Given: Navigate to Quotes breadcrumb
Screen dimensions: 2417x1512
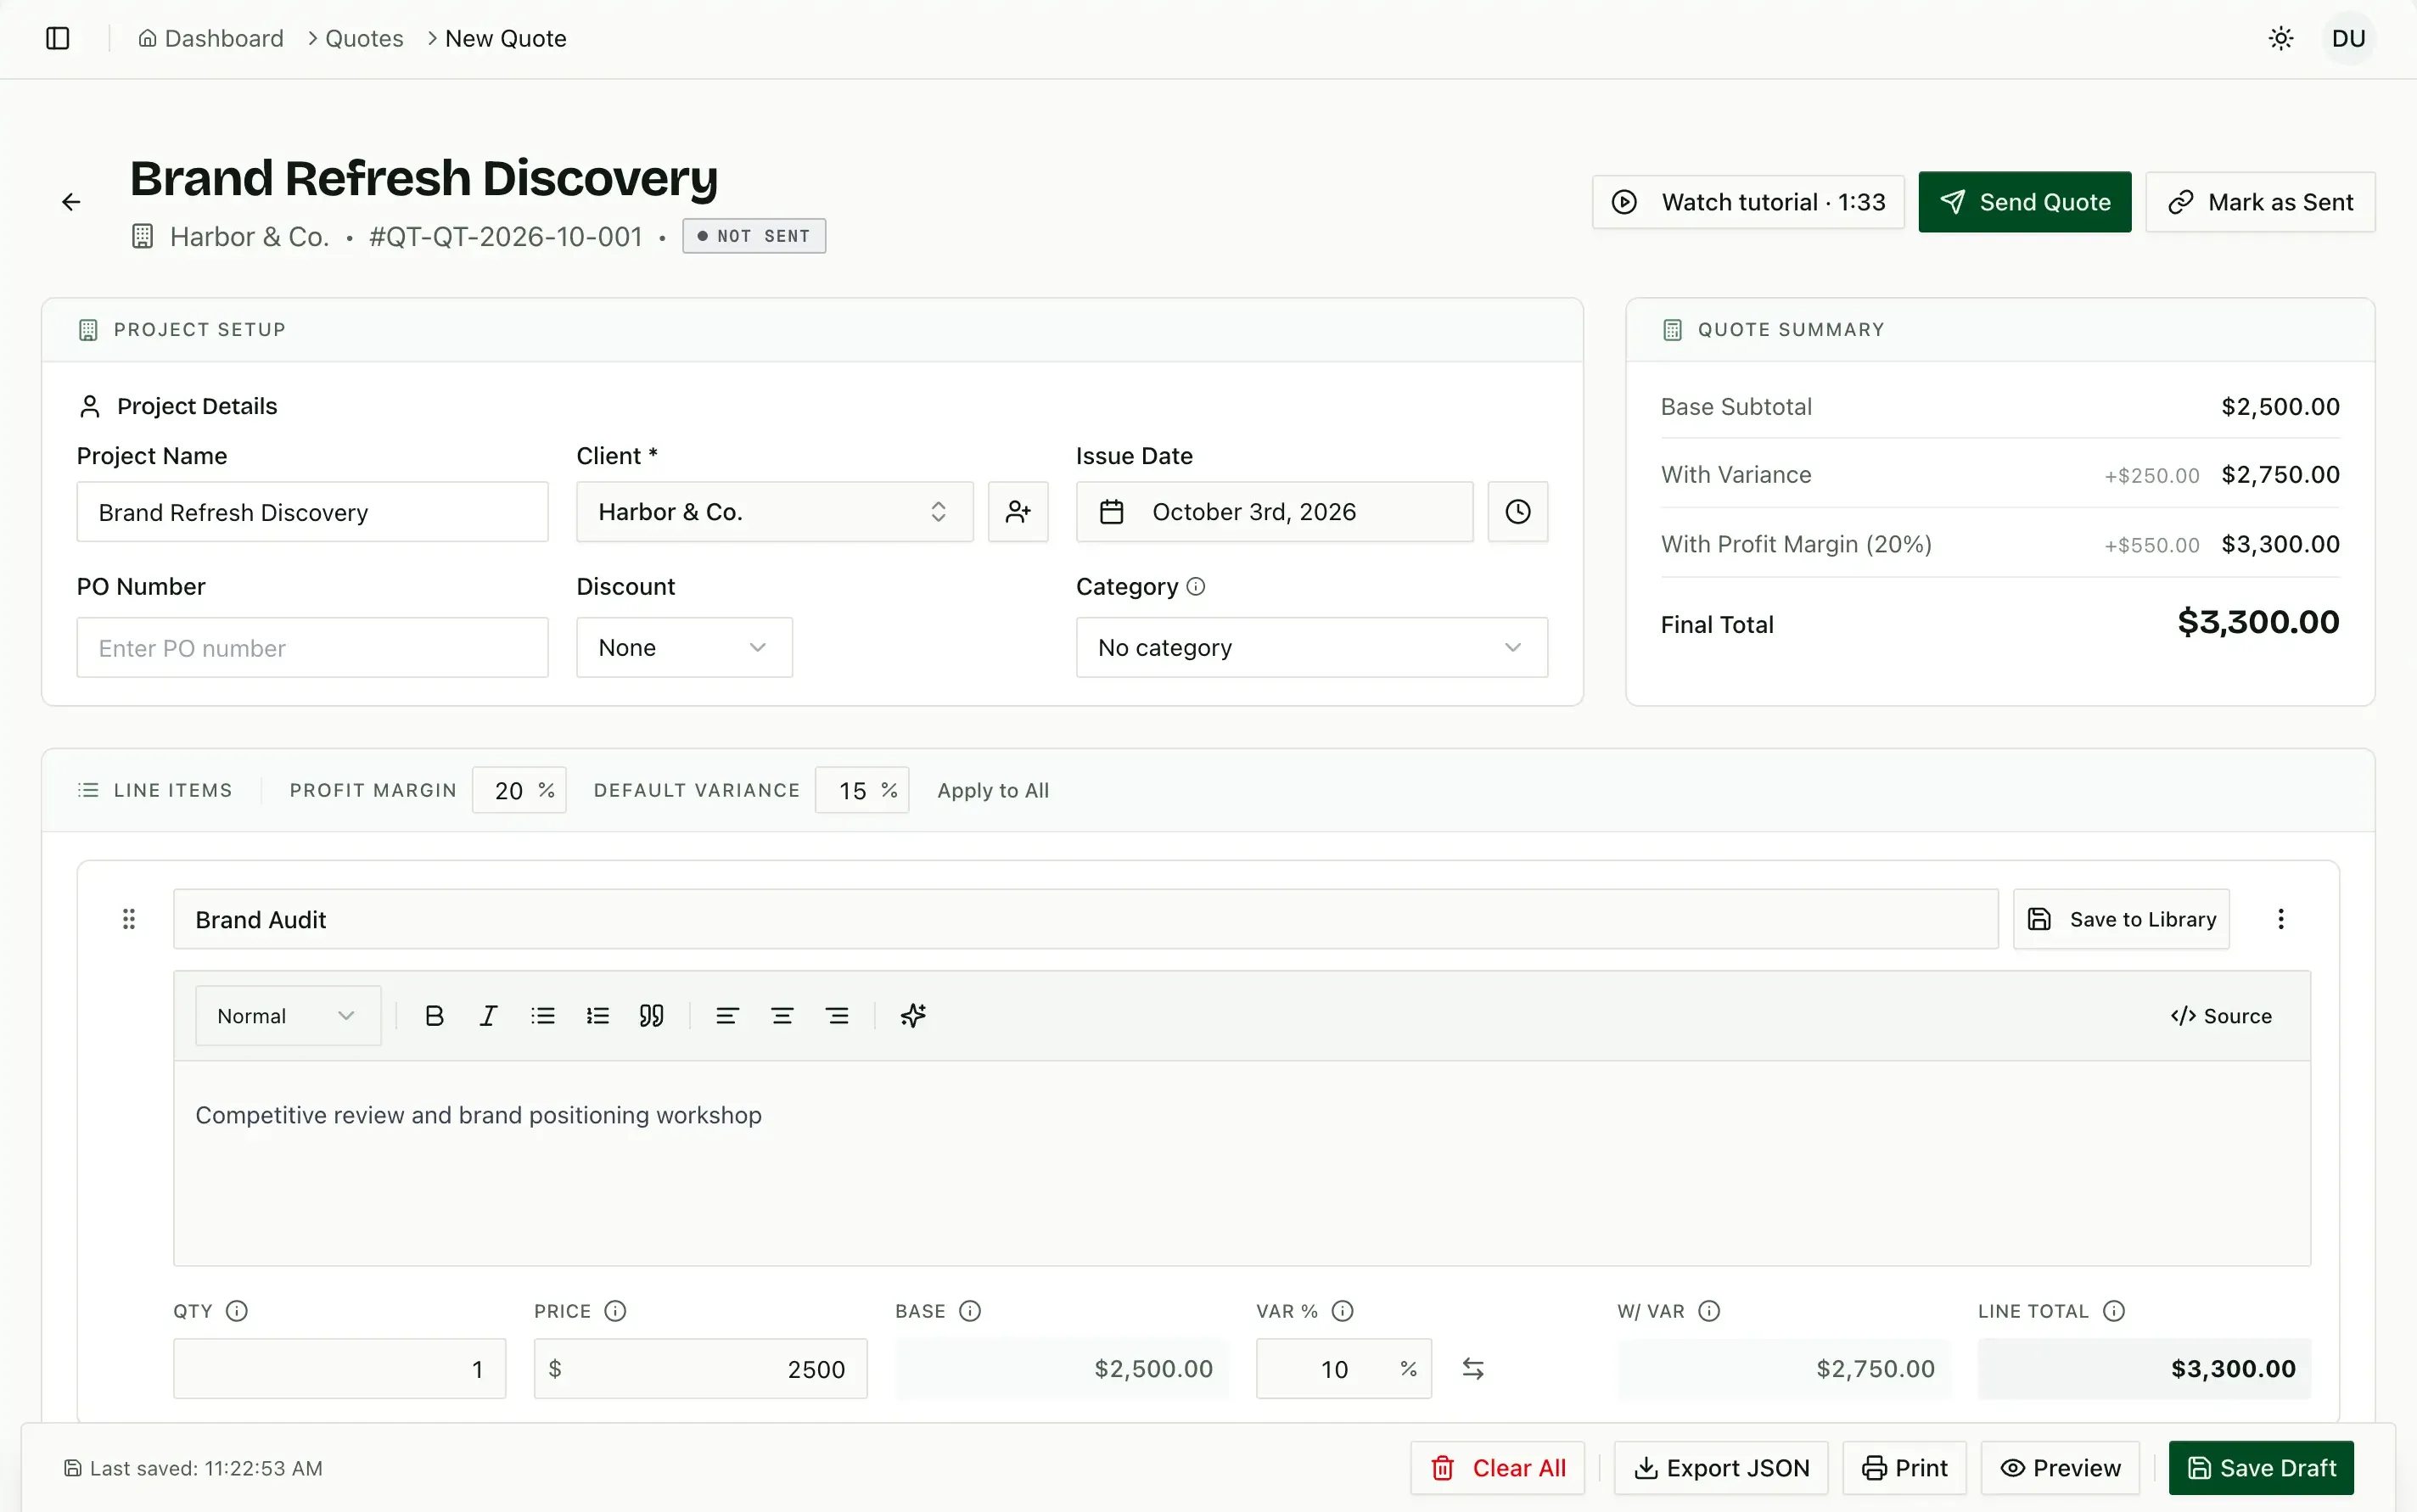Looking at the screenshot, I should [364, 38].
